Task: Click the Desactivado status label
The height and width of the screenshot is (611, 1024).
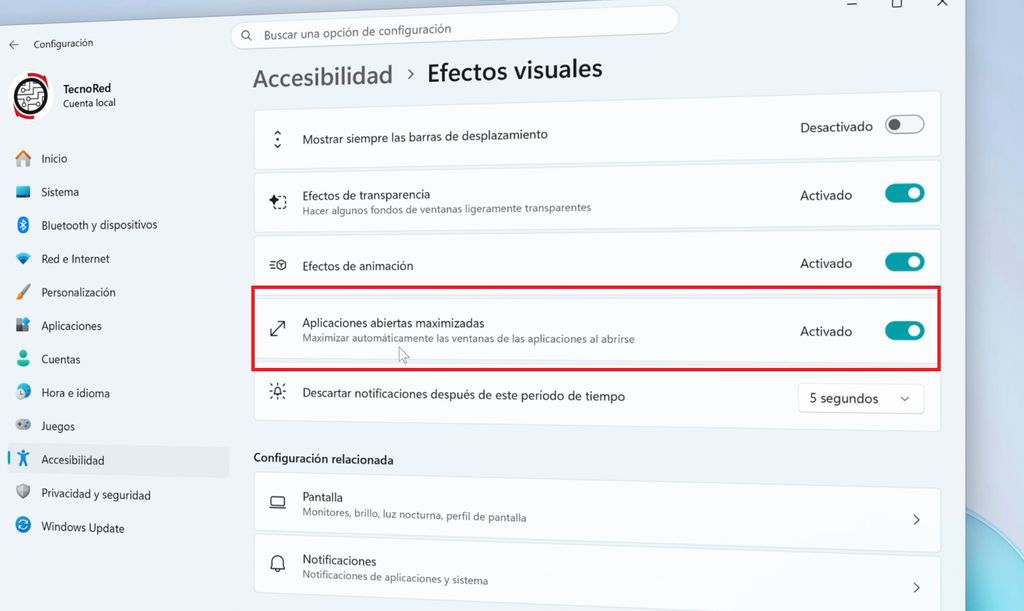Action: click(837, 127)
